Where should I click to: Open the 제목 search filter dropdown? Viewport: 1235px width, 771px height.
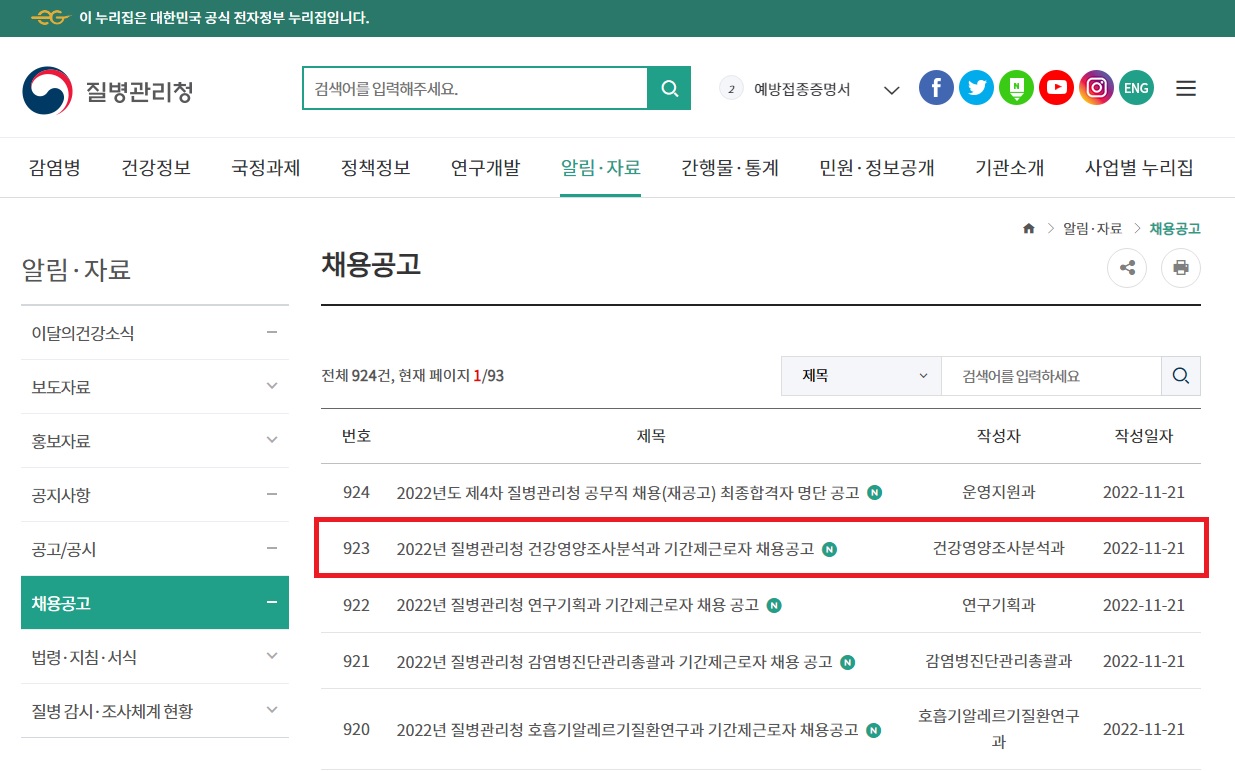click(860, 376)
